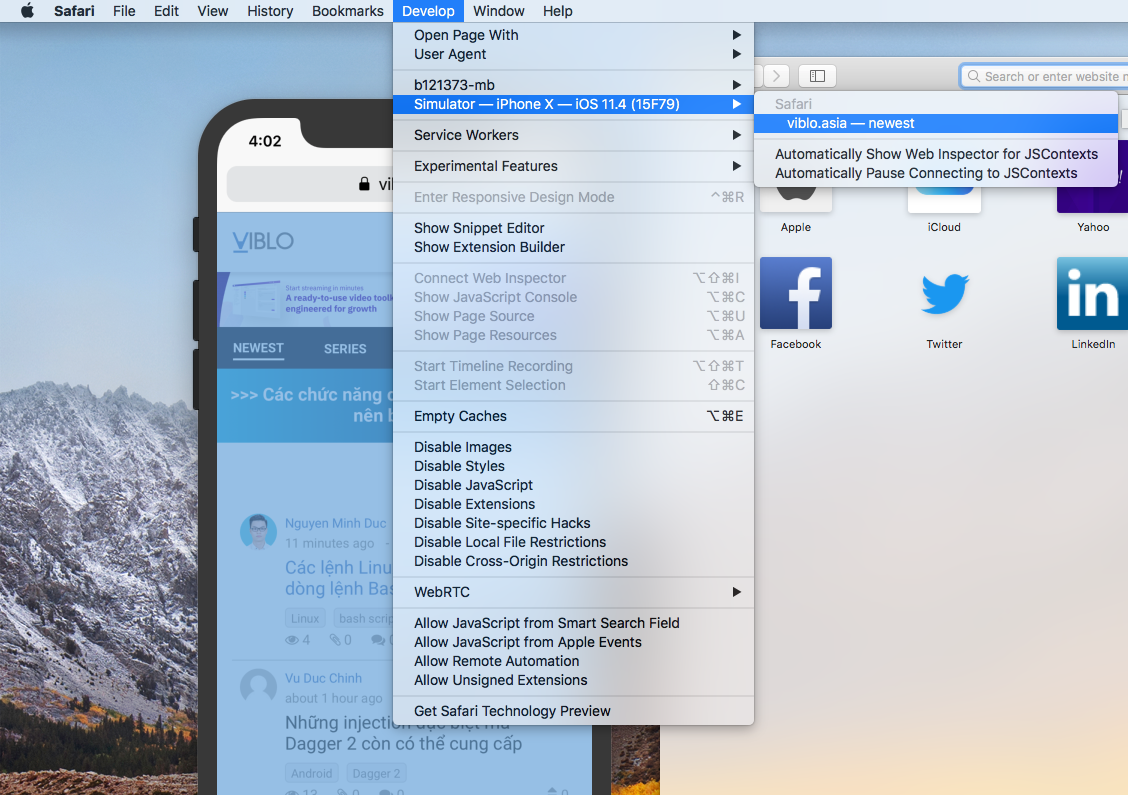Screen dimensions: 1128x795
Task: Expand the WebRTC submenu
Action: [x=573, y=592]
